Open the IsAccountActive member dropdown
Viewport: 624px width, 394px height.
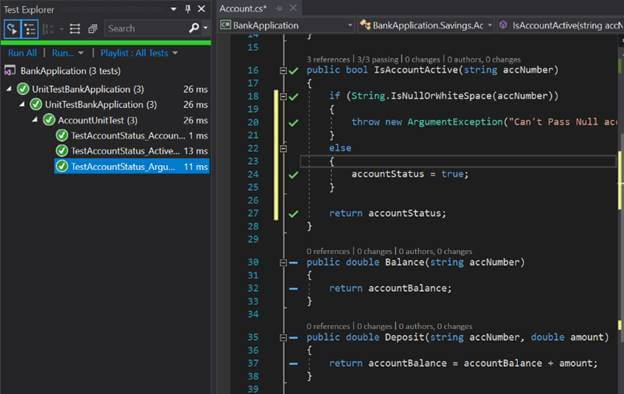tap(560, 25)
